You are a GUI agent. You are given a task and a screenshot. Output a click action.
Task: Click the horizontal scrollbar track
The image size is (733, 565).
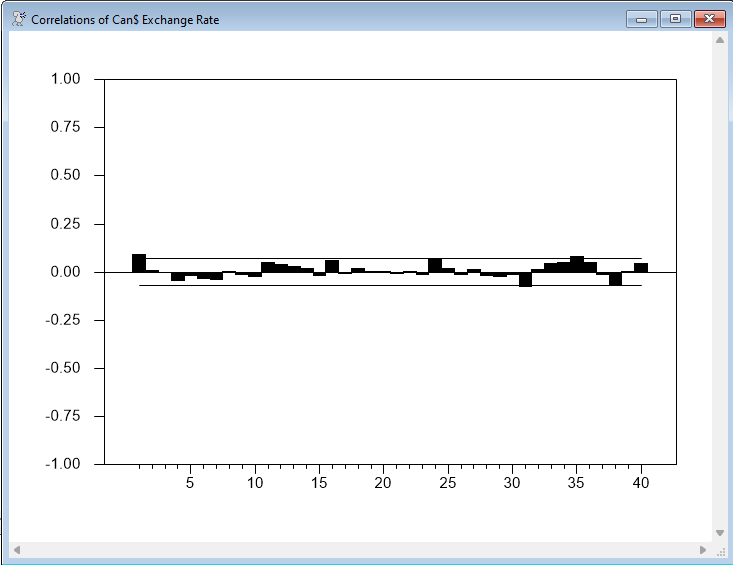pyautogui.click(x=360, y=550)
